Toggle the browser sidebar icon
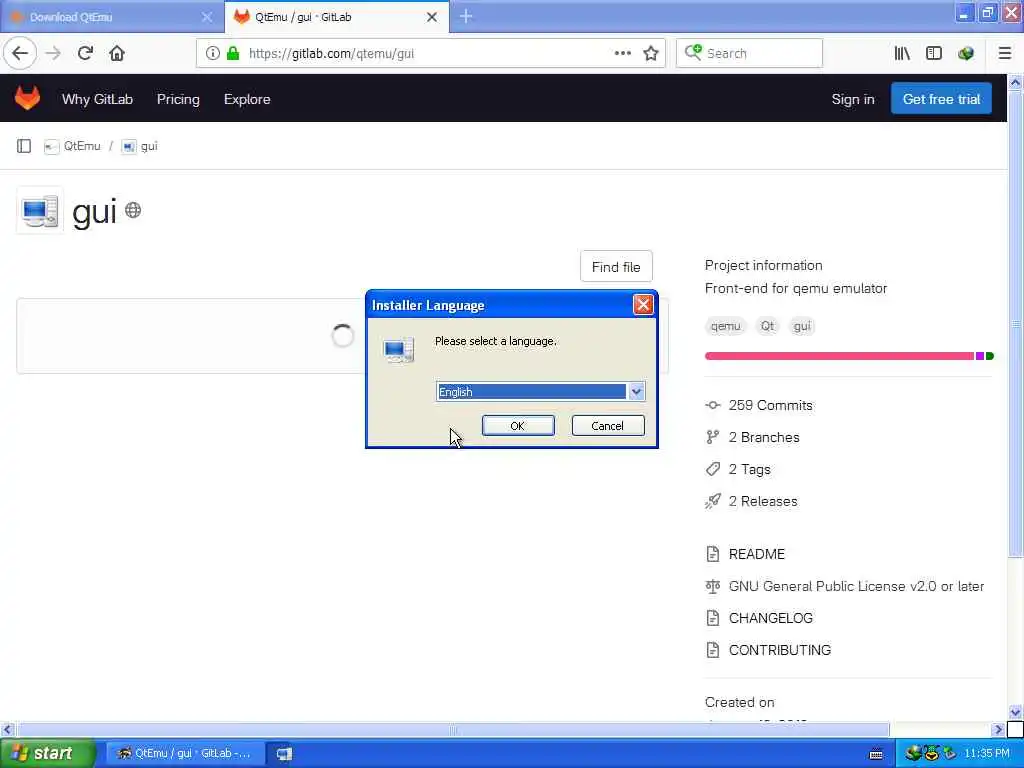 pyautogui.click(x=934, y=54)
